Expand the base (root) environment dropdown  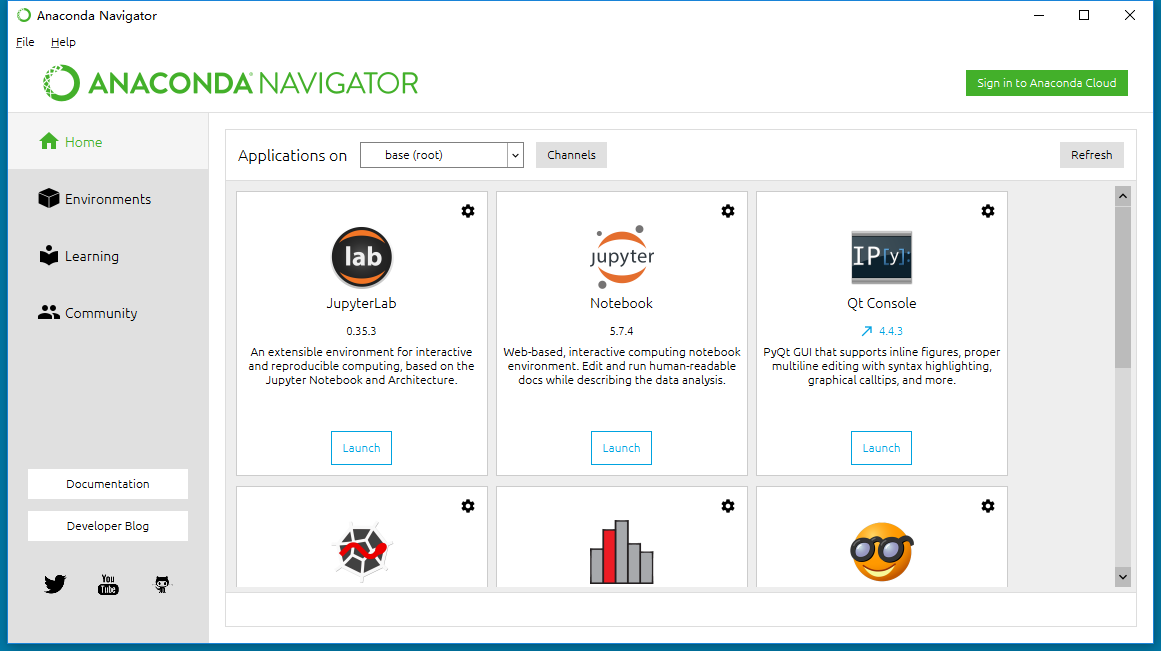515,155
